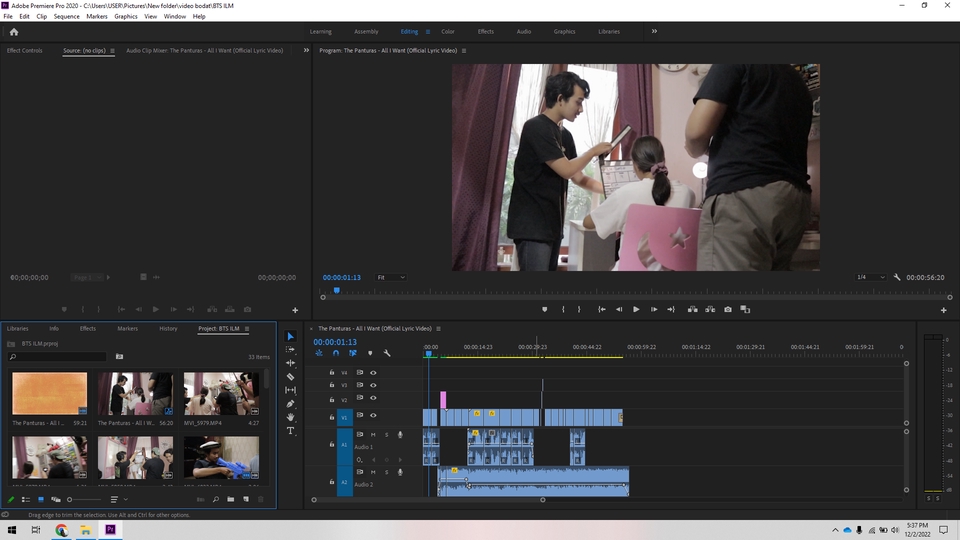Screen dimensions: 960x540
Task: Toggle Linked Selection in timeline
Action: (x=353, y=353)
